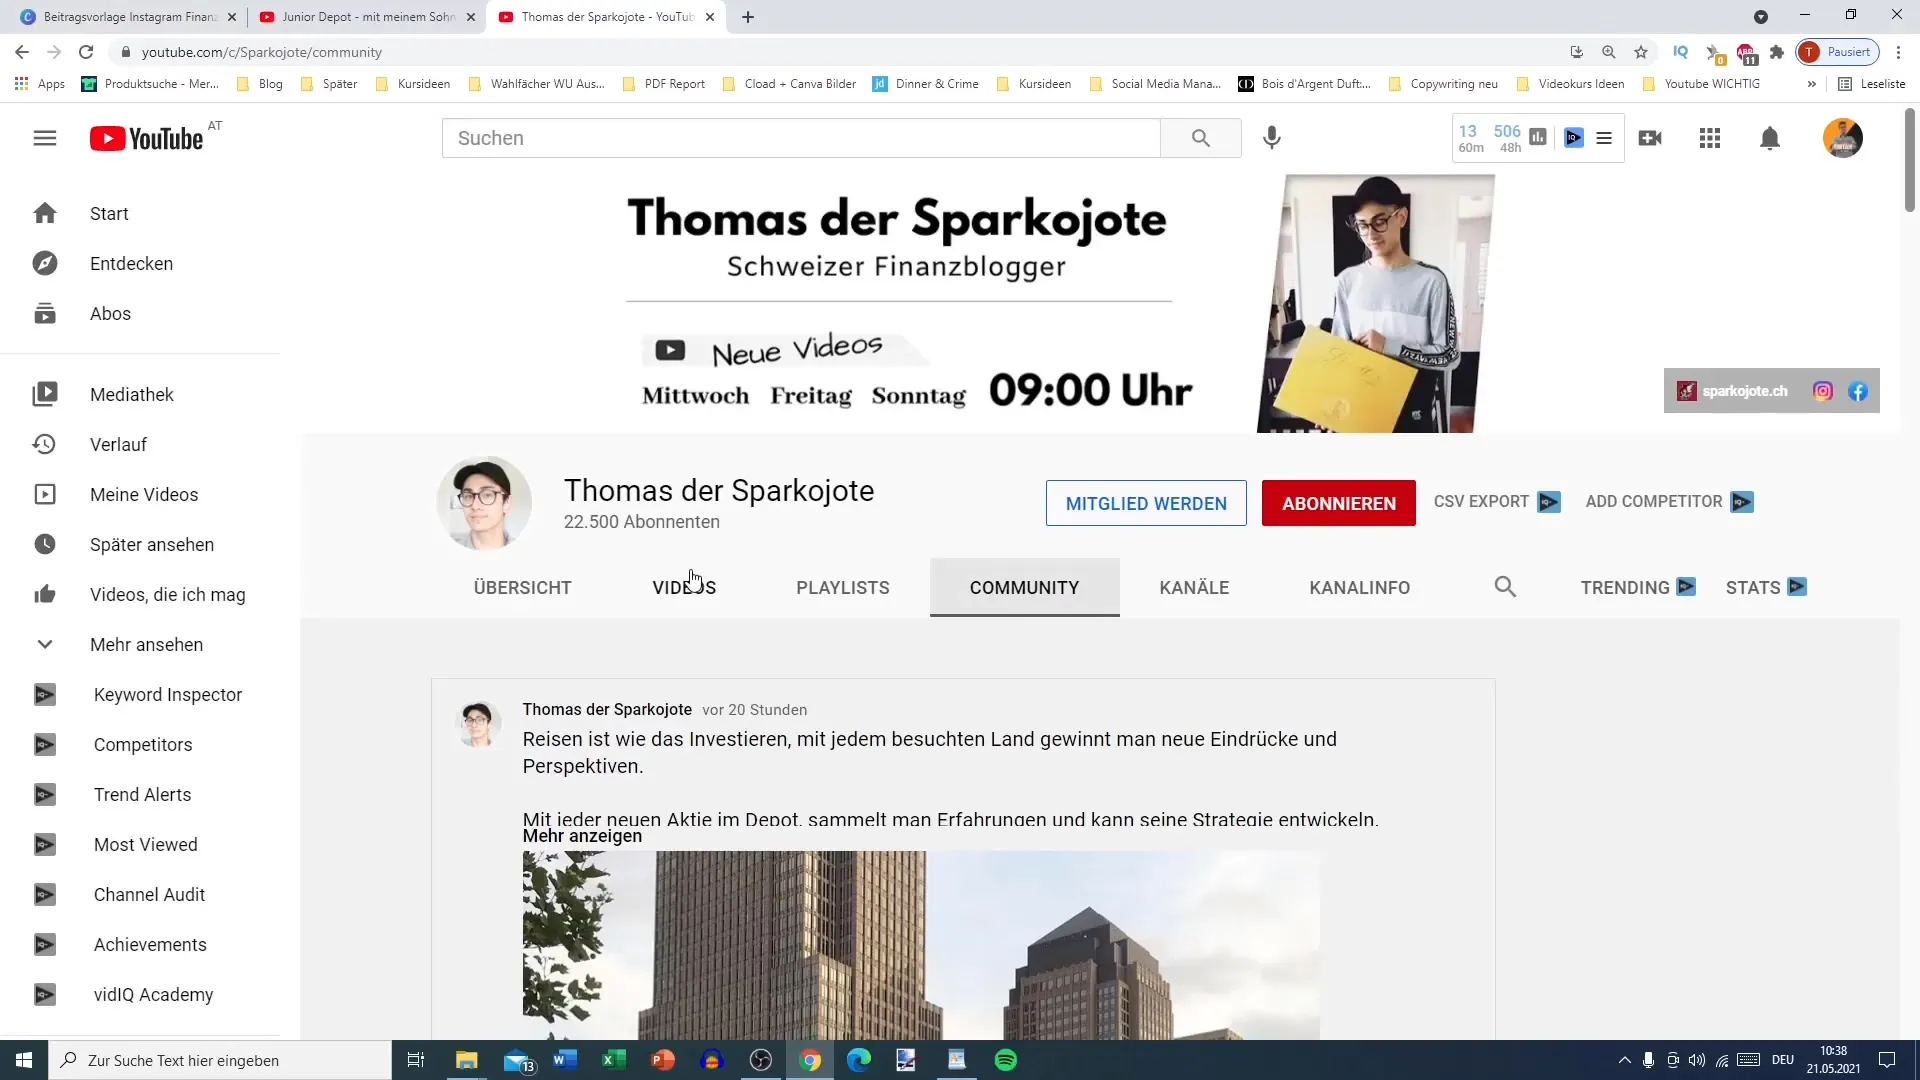Viewport: 1920px width, 1080px height.
Task: Click the page vertical scrollbar
Action: (1910, 160)
